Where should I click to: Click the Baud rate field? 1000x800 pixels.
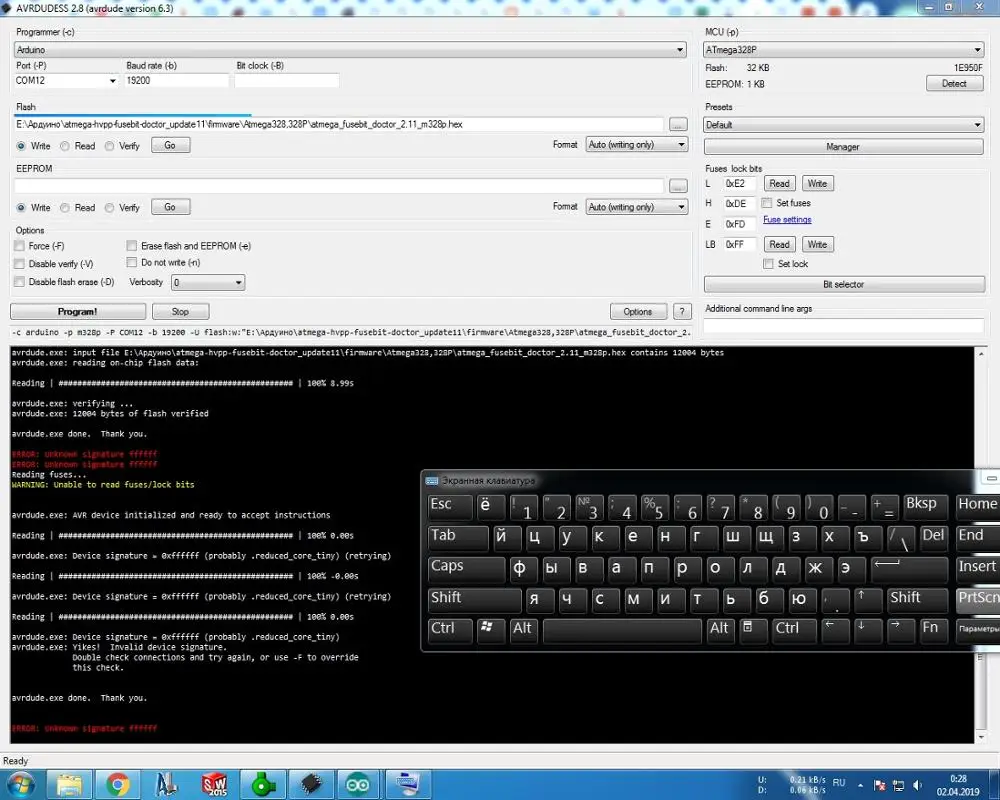[x=176, y=80]
